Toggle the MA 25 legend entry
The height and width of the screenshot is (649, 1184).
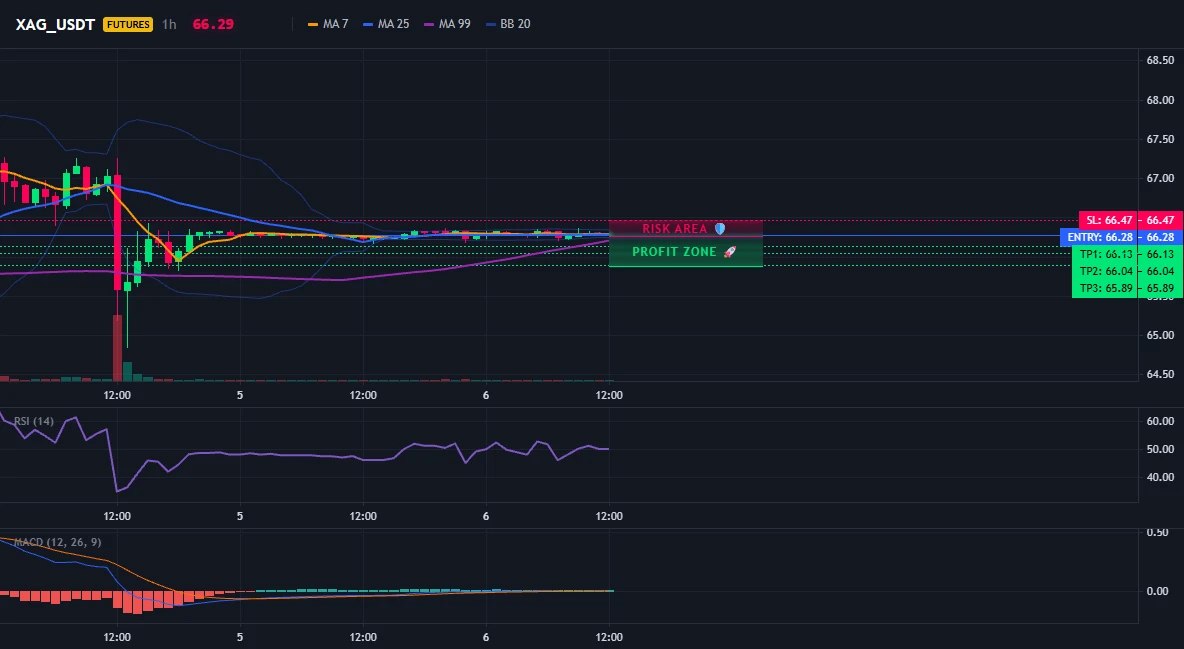386,24
